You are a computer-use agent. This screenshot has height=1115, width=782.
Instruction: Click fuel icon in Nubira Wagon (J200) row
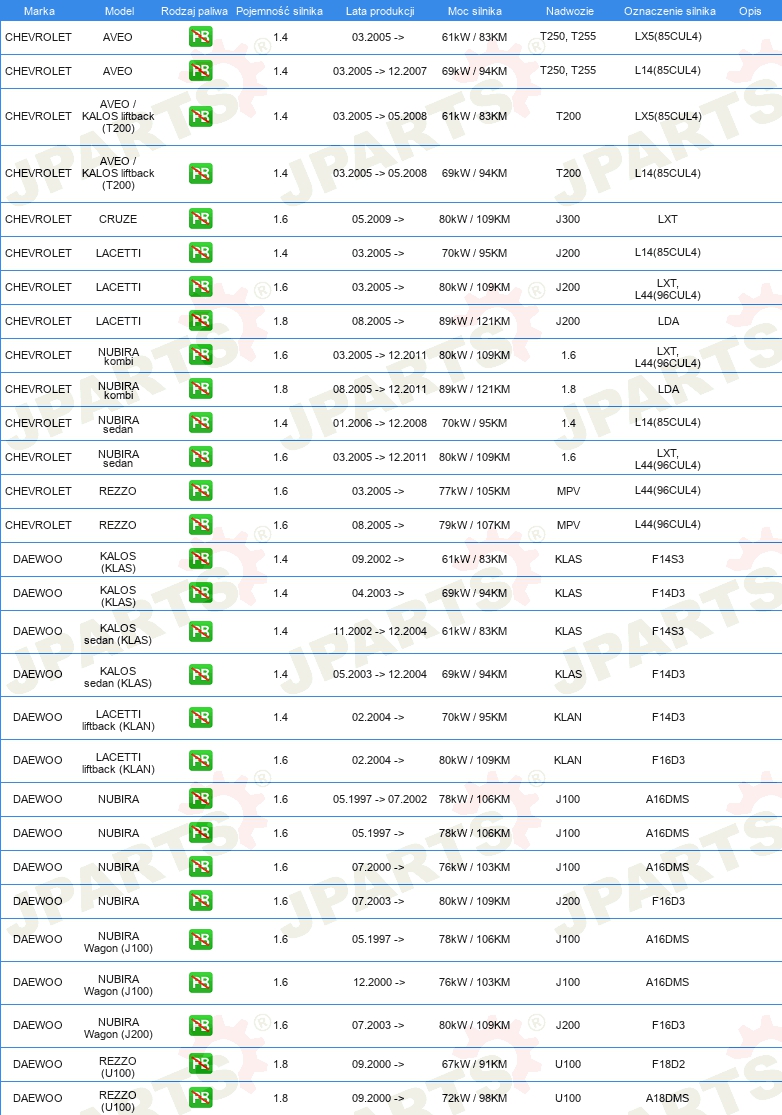(200, 1025)
